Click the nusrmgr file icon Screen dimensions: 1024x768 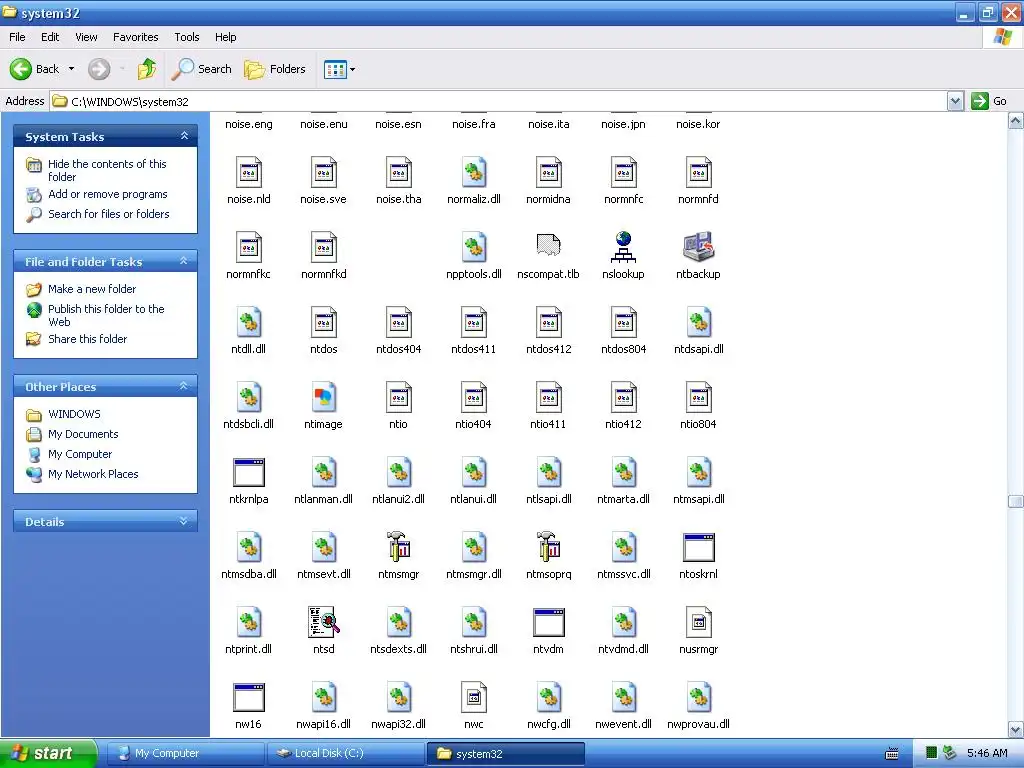pyautogui.click(x=698, y=622)
